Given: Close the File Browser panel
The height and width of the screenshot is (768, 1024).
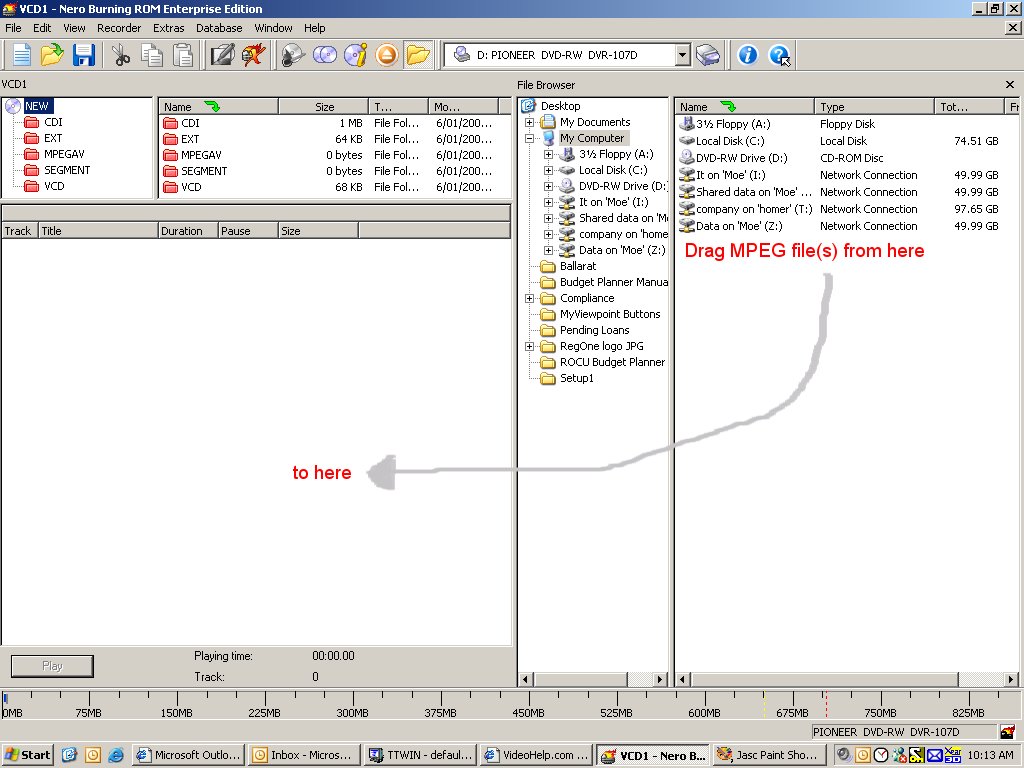Looking at the screenshot, I should [x=1010, y=85].
